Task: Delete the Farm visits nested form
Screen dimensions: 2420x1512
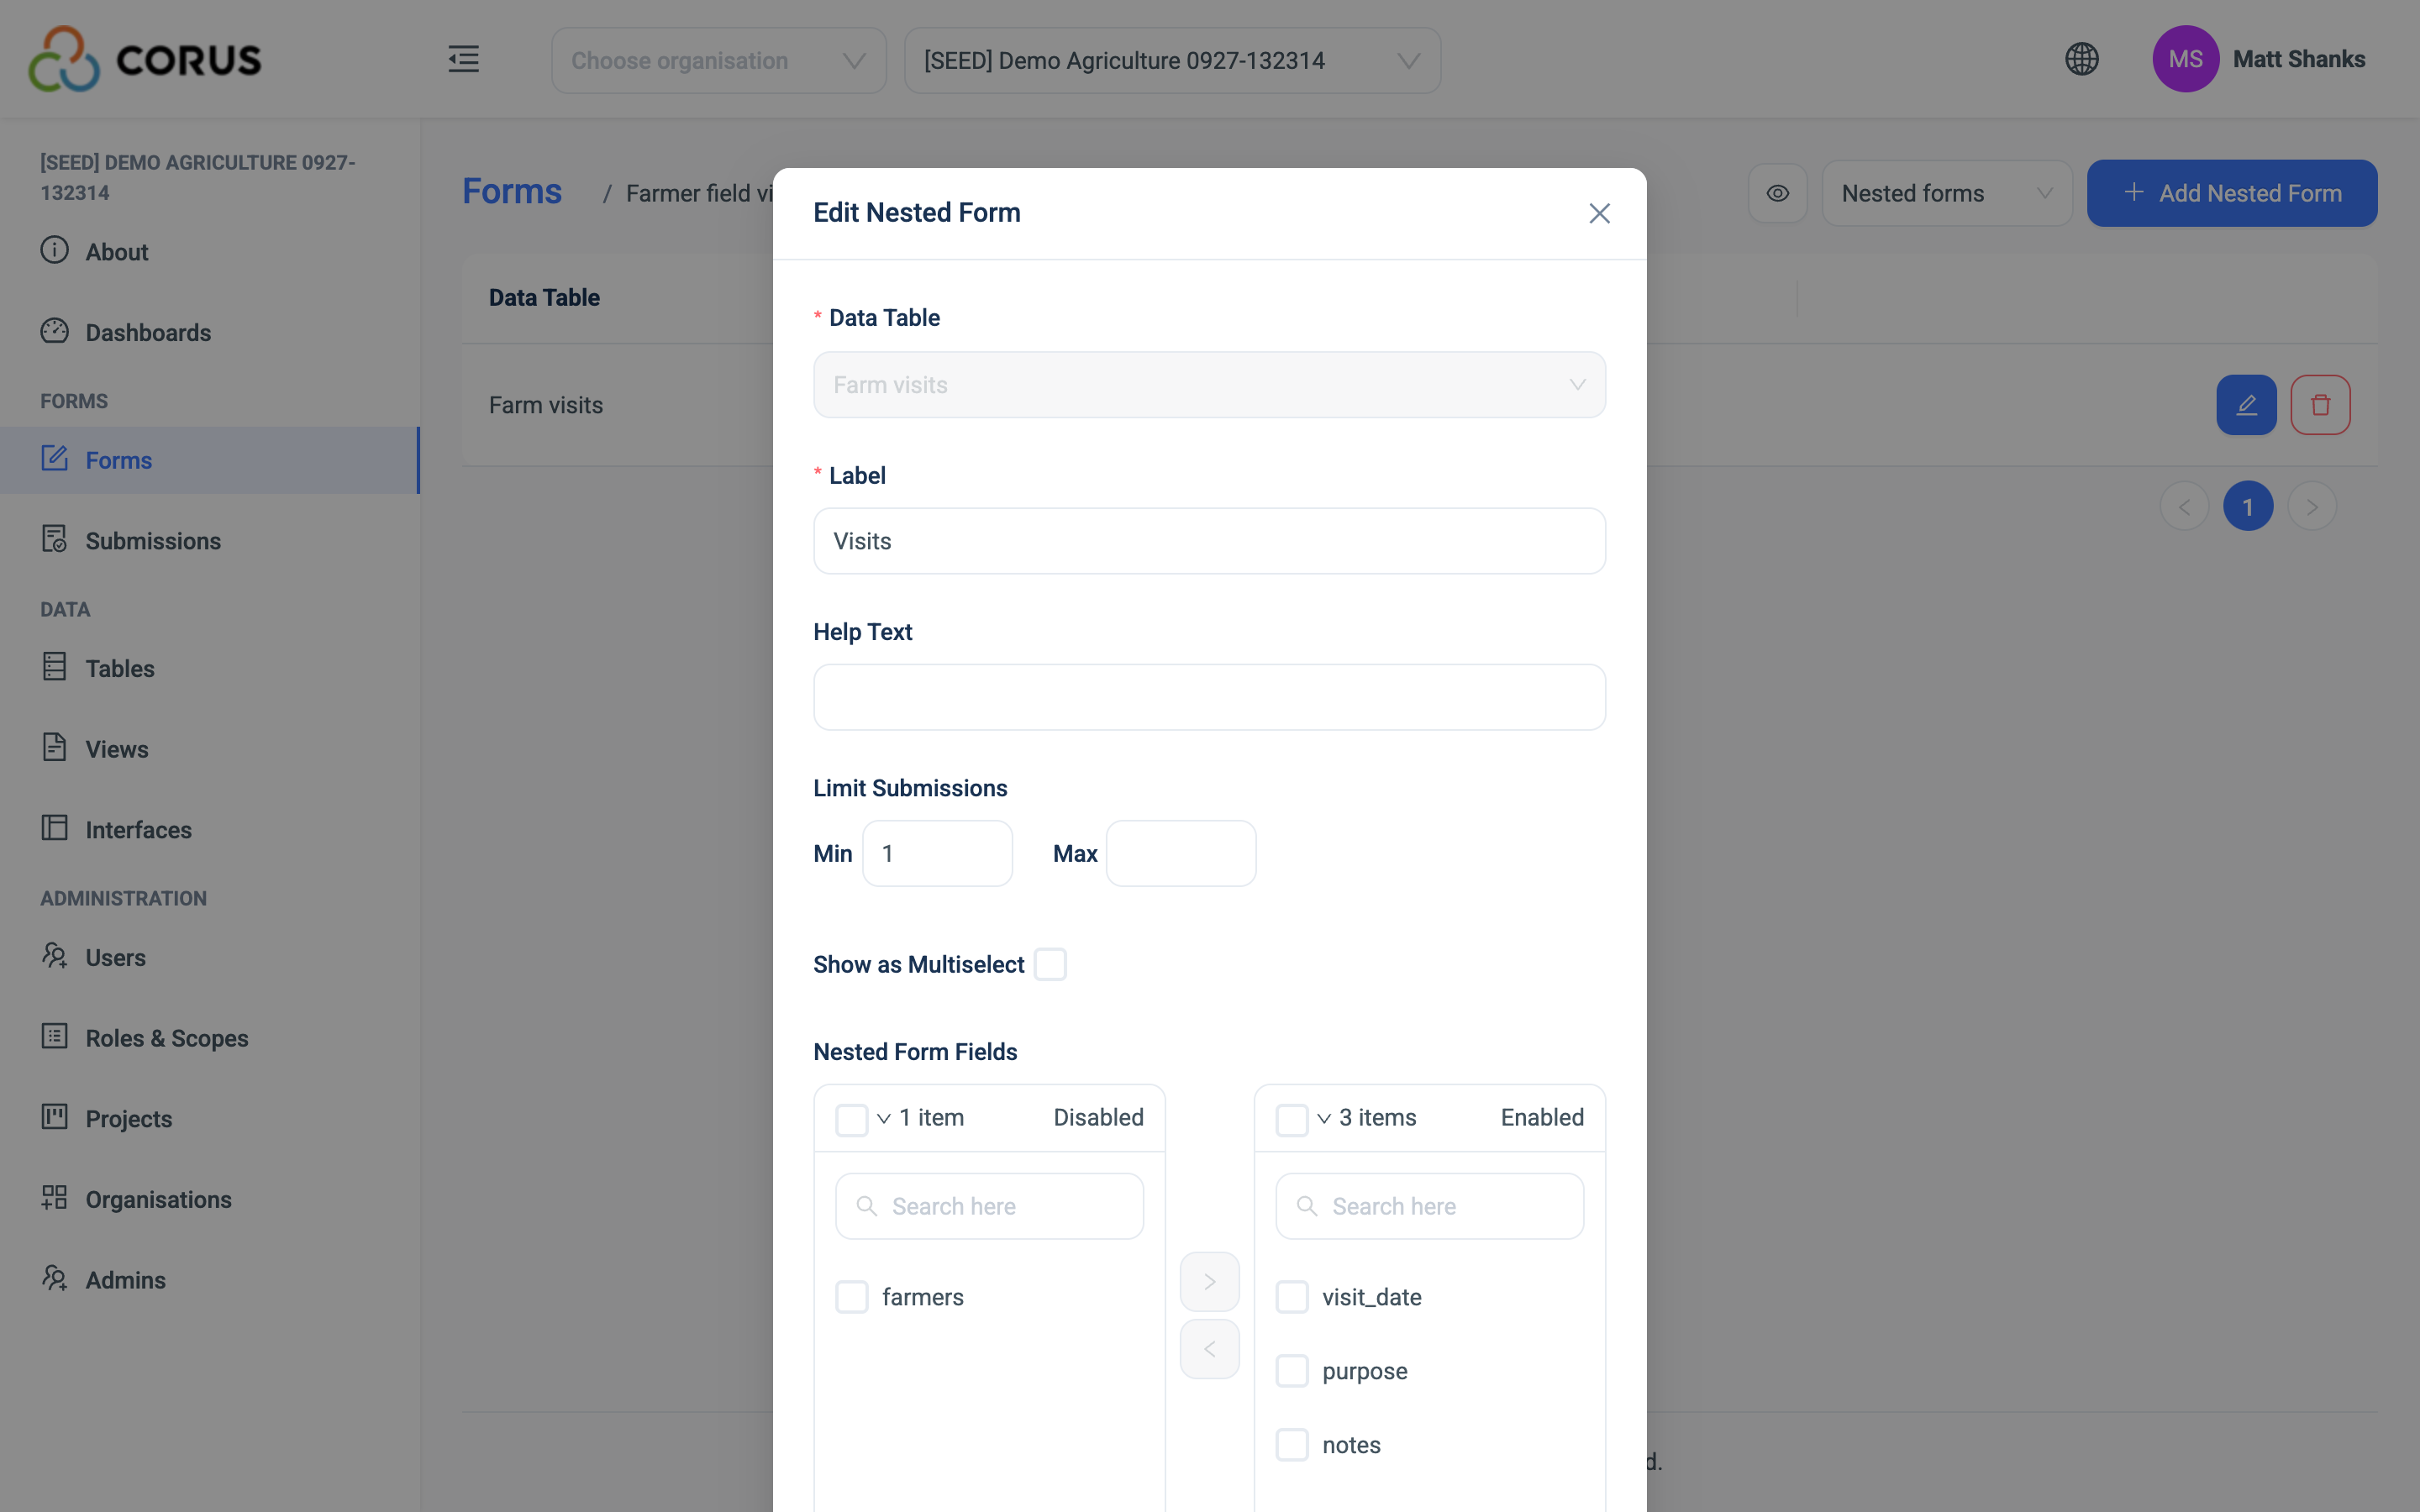Action: click(x=2320, y=405)
